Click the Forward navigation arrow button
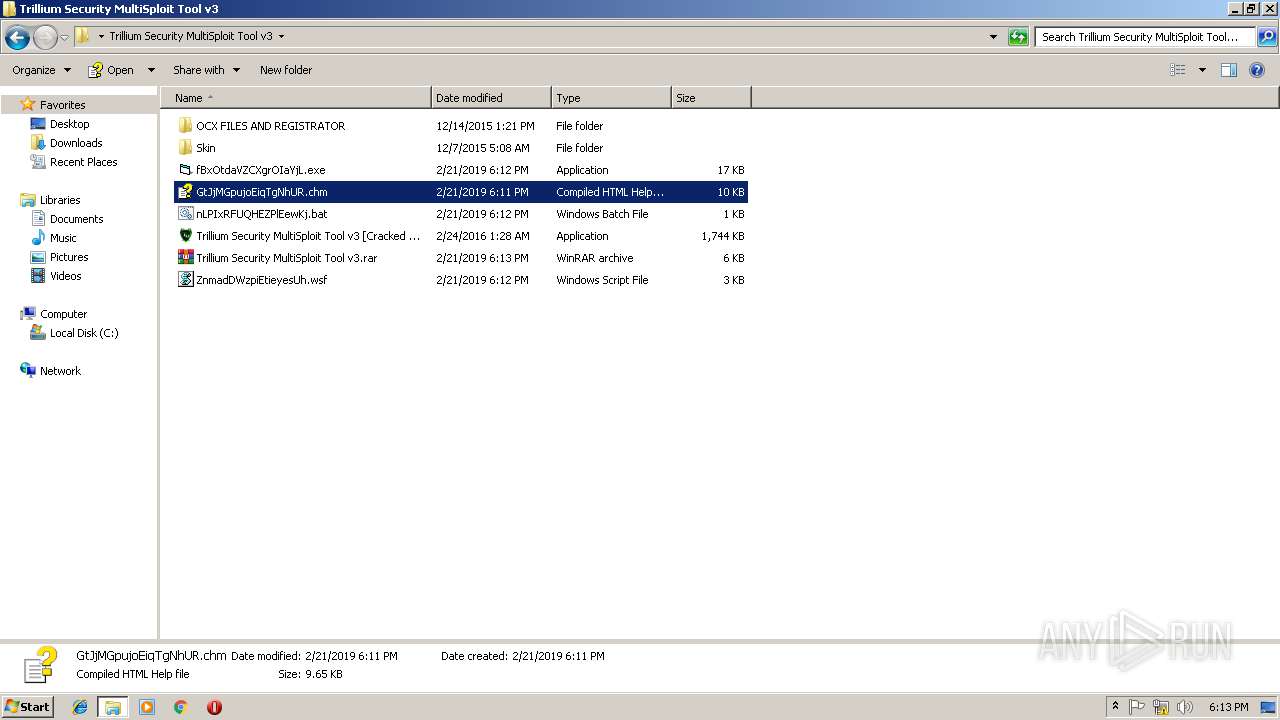Screen dimensions: 1280x720 [45, 38]
